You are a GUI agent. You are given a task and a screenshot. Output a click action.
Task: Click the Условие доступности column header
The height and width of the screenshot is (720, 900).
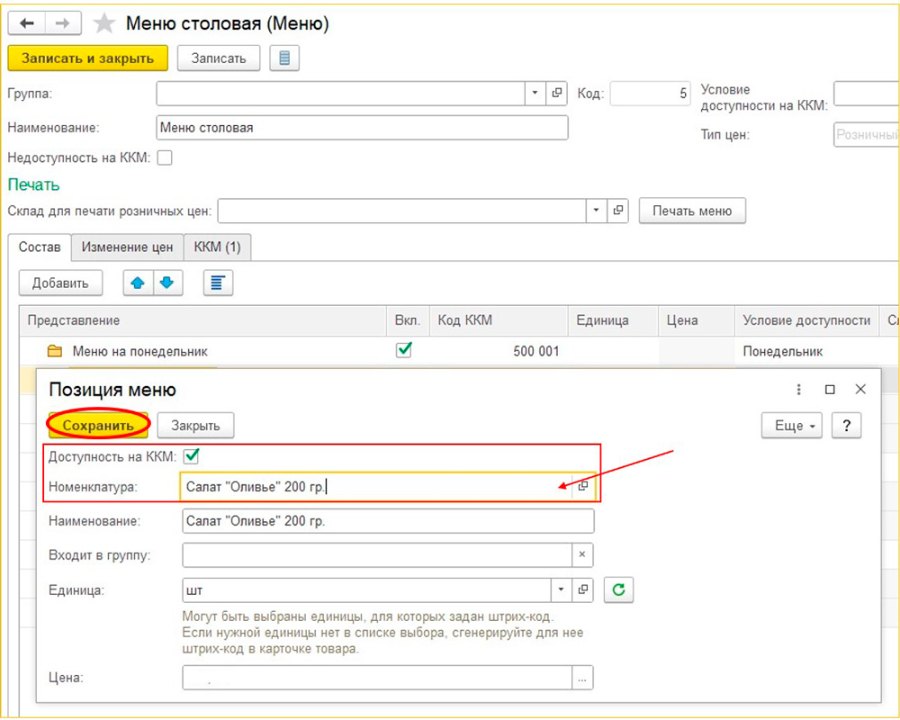(x=806, y=320)
